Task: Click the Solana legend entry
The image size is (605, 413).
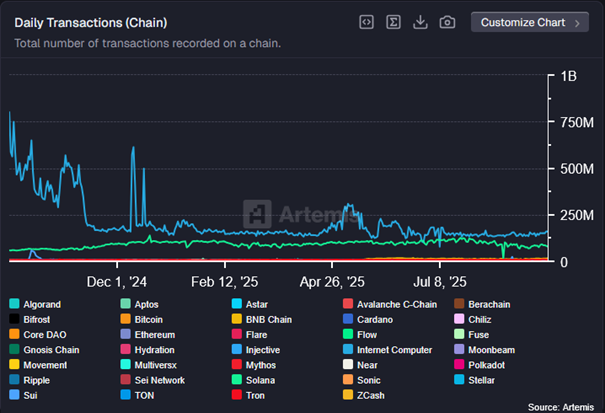Action: click(x=253, y=380)
